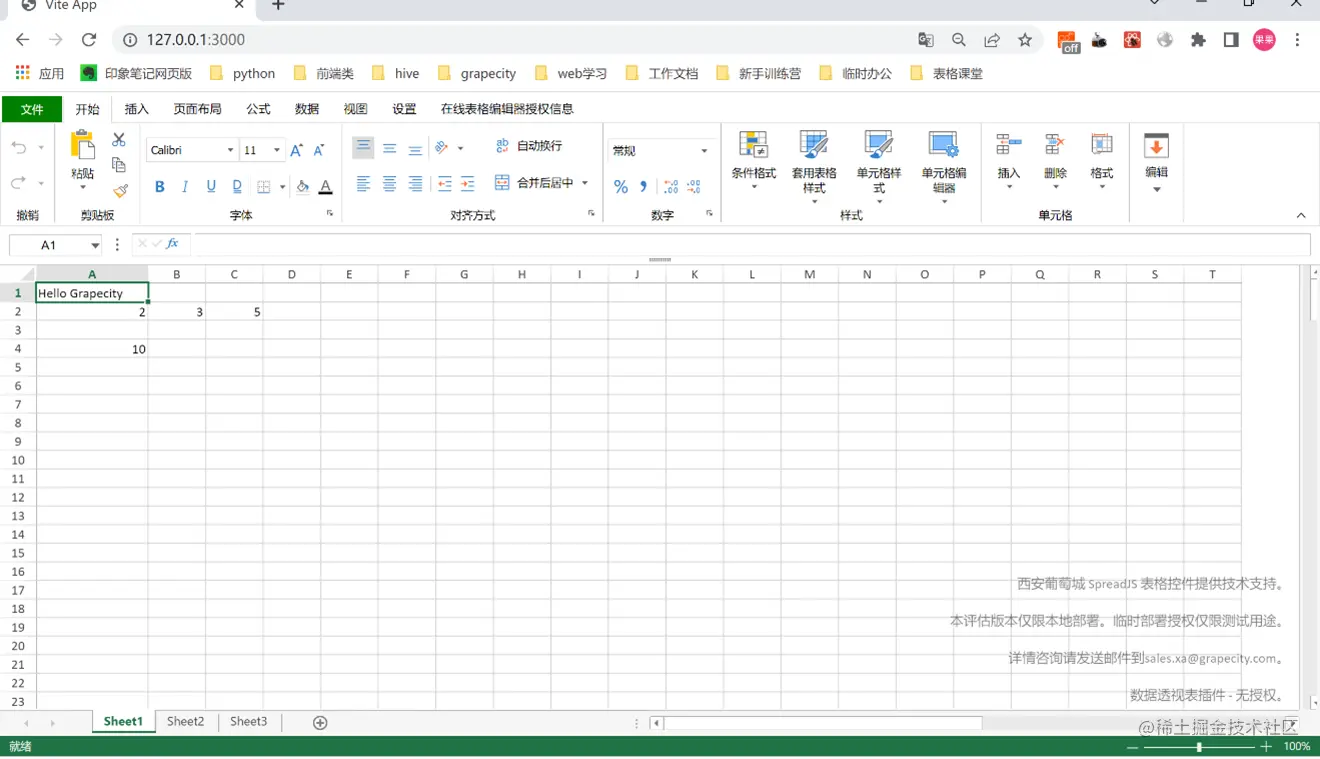
Task: Open the Format as Table (套用表格样式) icon
Action: pyautogui.click(x=814, y=145)
